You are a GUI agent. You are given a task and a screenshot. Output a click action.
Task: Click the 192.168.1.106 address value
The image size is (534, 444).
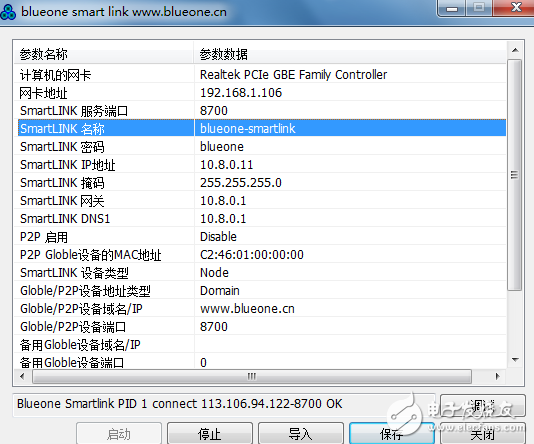pyautogui.click(x=241, y=93)
